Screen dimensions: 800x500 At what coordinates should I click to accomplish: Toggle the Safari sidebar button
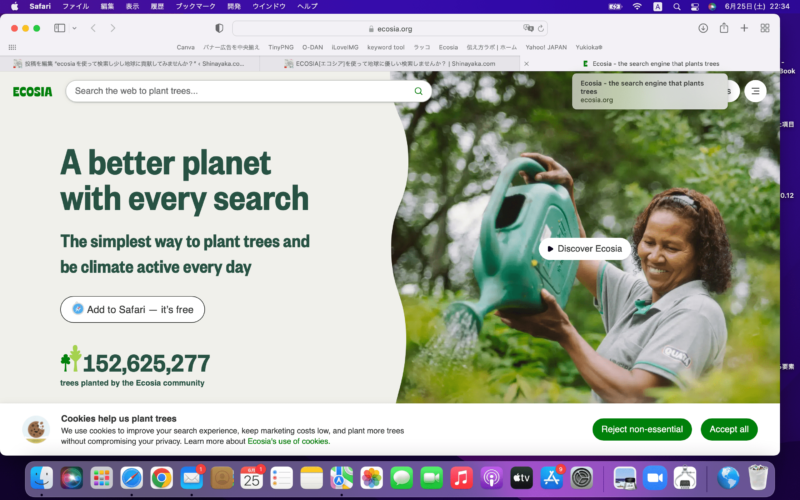(x=60, y=28)
